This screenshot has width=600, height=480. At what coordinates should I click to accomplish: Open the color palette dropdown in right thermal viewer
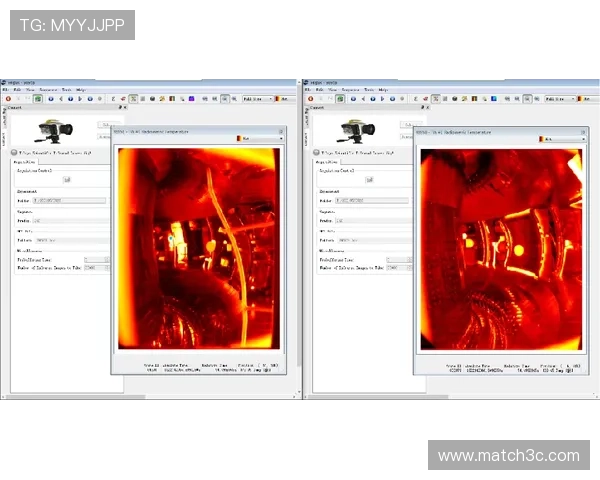tap(558, 139)
